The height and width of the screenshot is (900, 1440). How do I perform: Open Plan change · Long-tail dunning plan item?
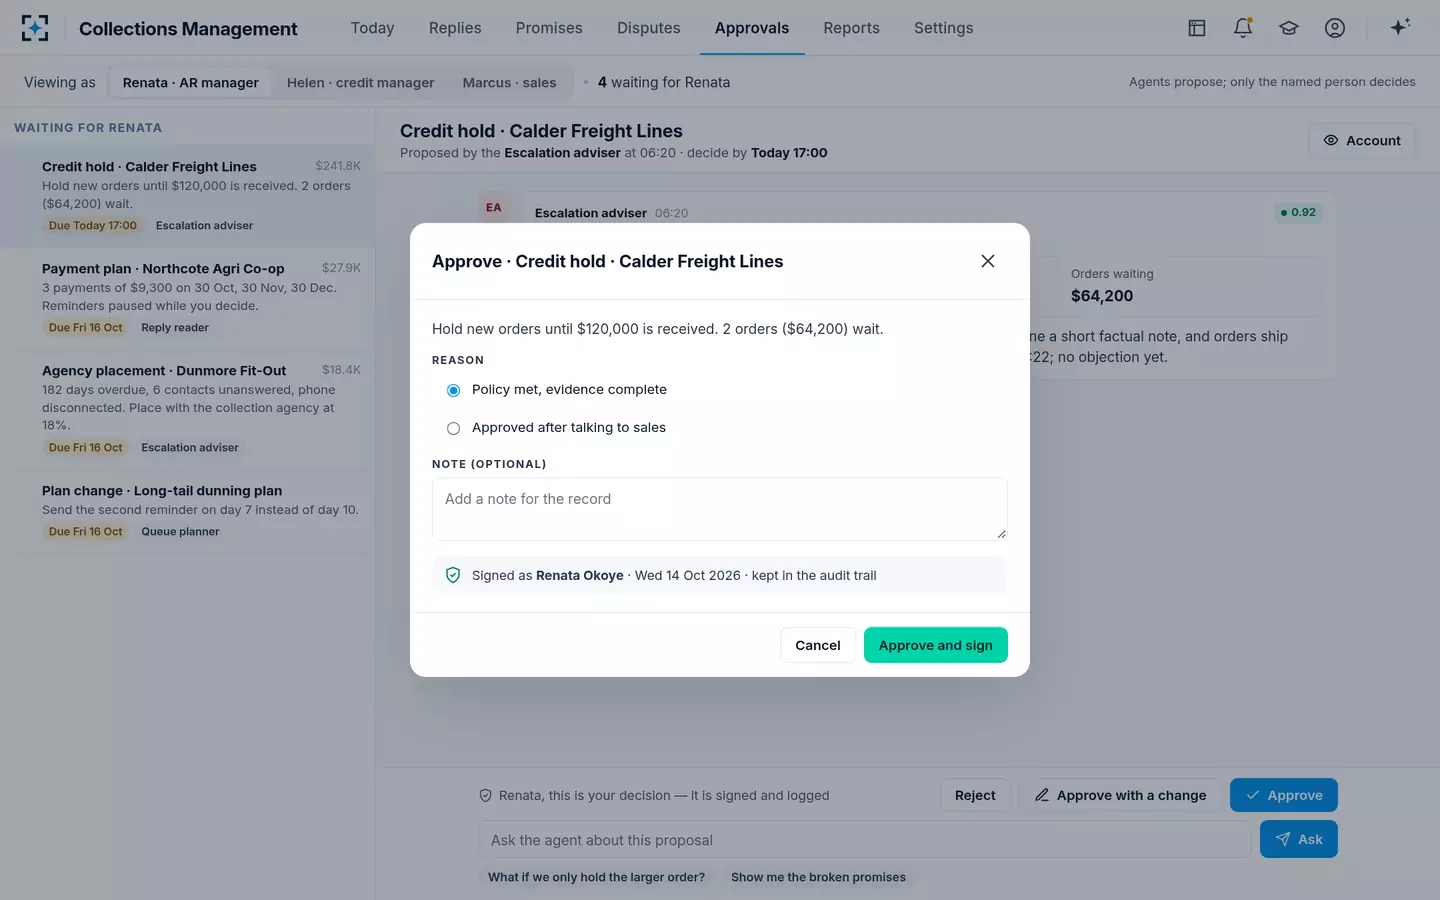tap(188, 511)
